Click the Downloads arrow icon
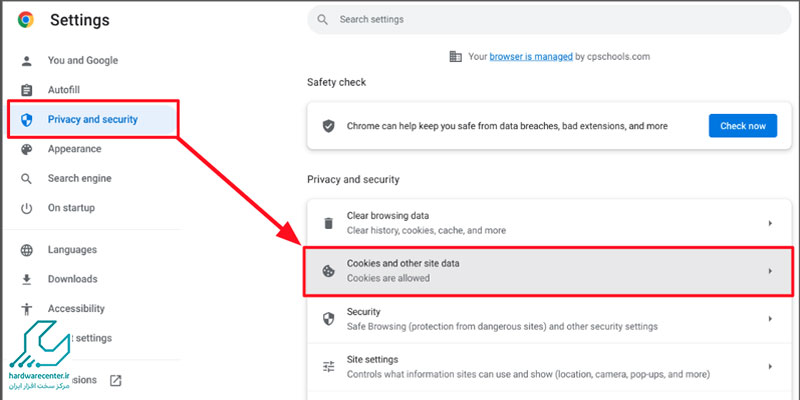Image resolution: width=800 pixels, height=400 pixels. coord(26,279)
